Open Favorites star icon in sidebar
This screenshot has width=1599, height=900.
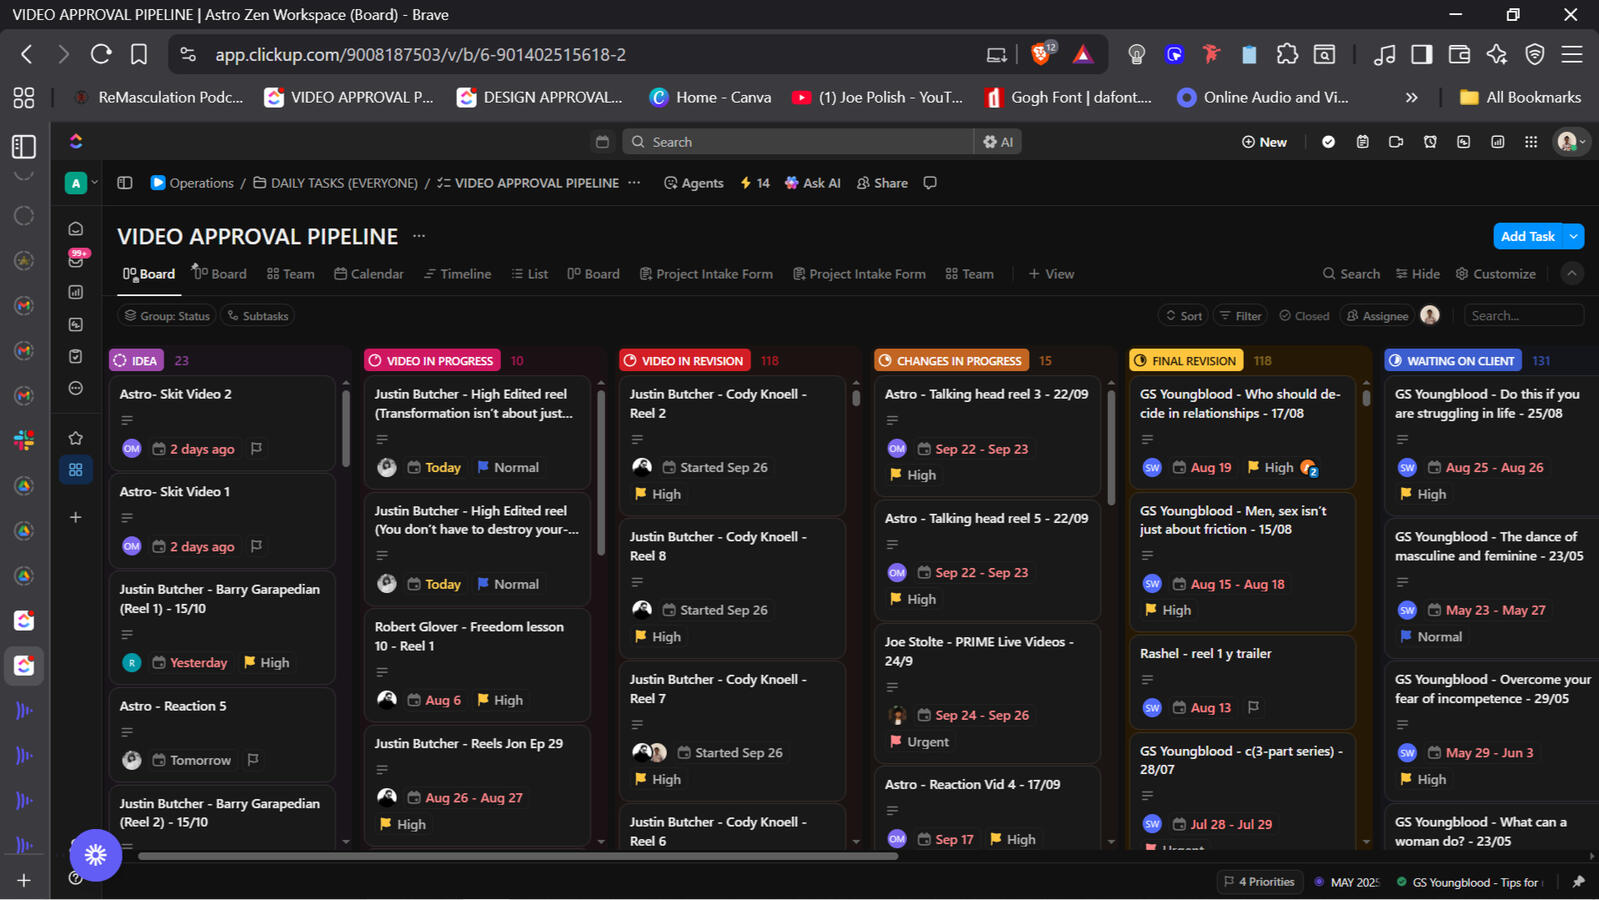tap(76, 438)
